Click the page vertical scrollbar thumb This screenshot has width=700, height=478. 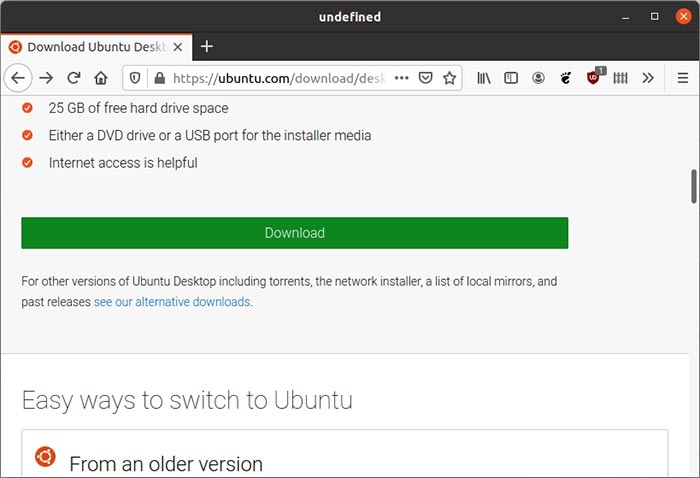tap(694, 186)
